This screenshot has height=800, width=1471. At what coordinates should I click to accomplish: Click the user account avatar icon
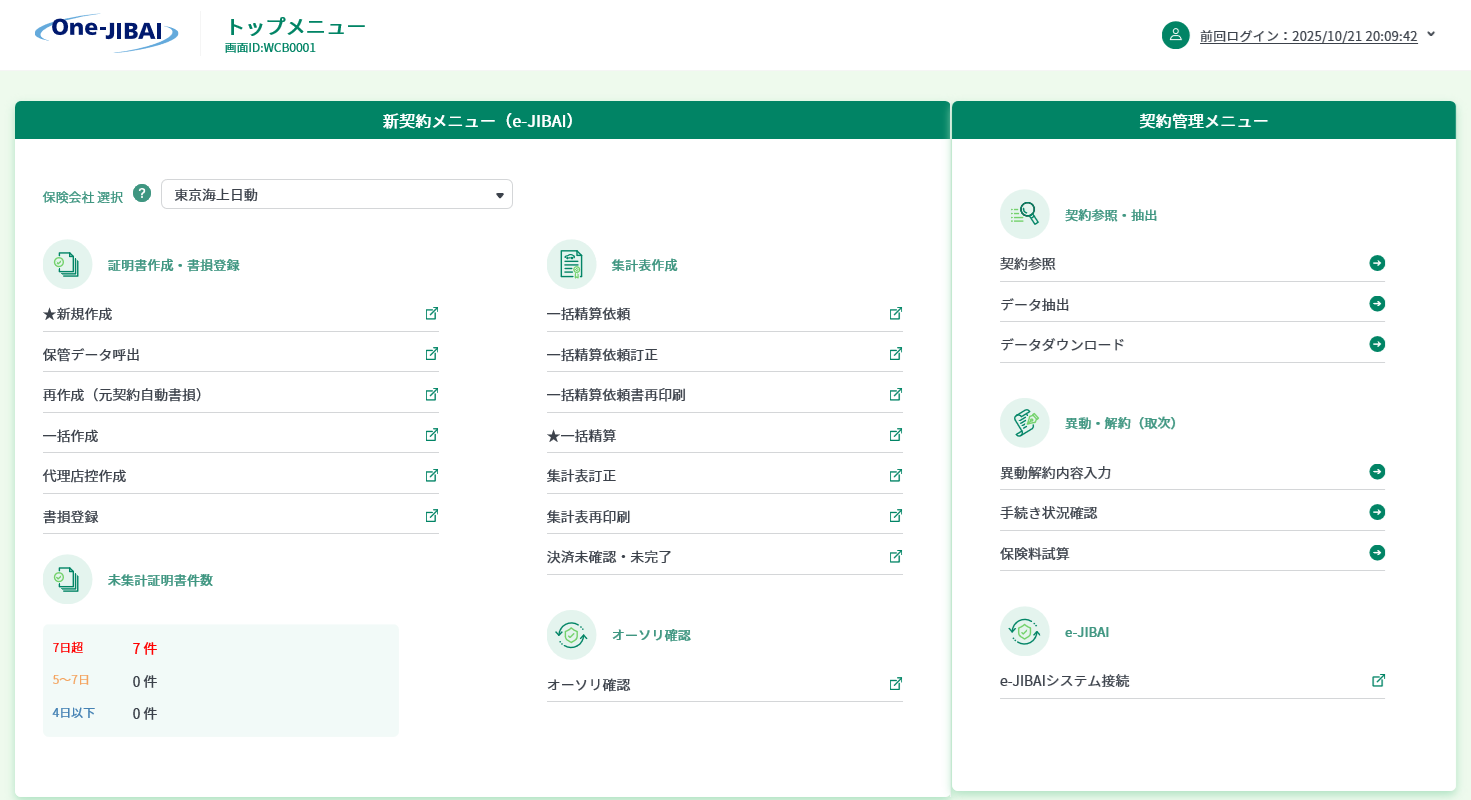1175,35
